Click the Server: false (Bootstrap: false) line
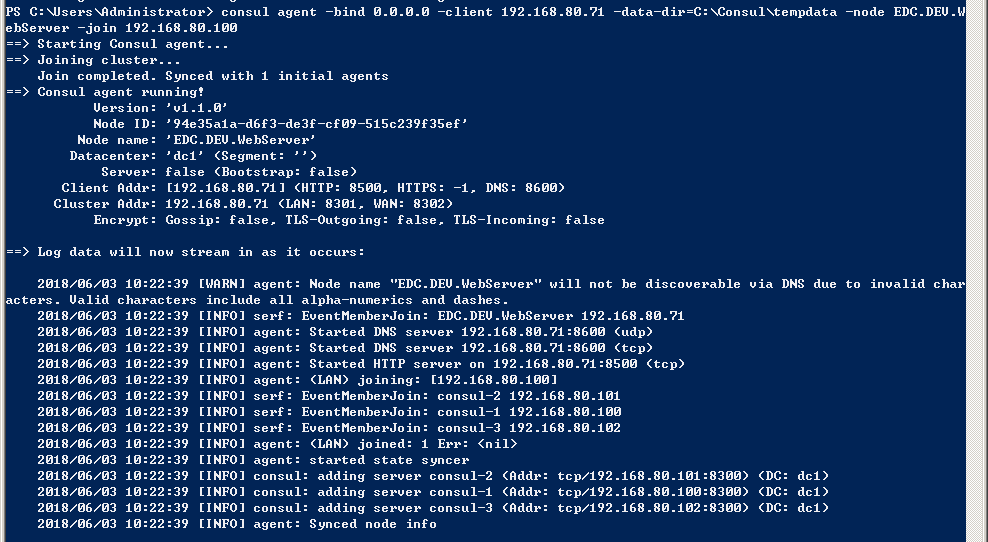 tap(228, 172)
